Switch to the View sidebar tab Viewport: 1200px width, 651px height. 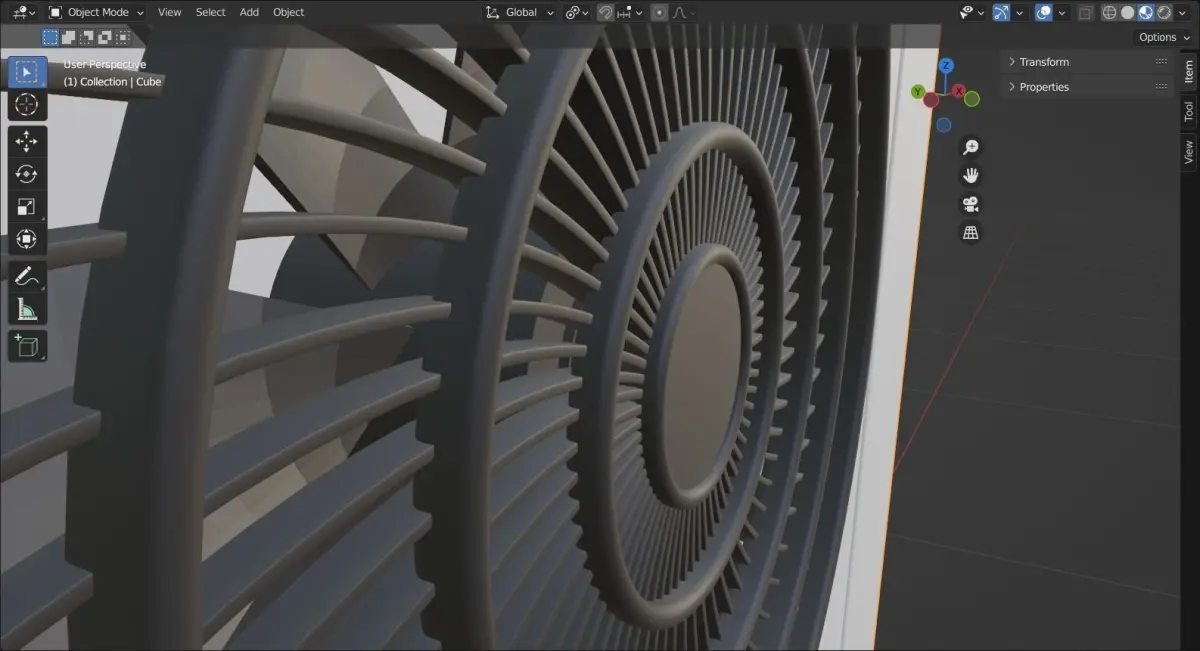point(1189,152)
